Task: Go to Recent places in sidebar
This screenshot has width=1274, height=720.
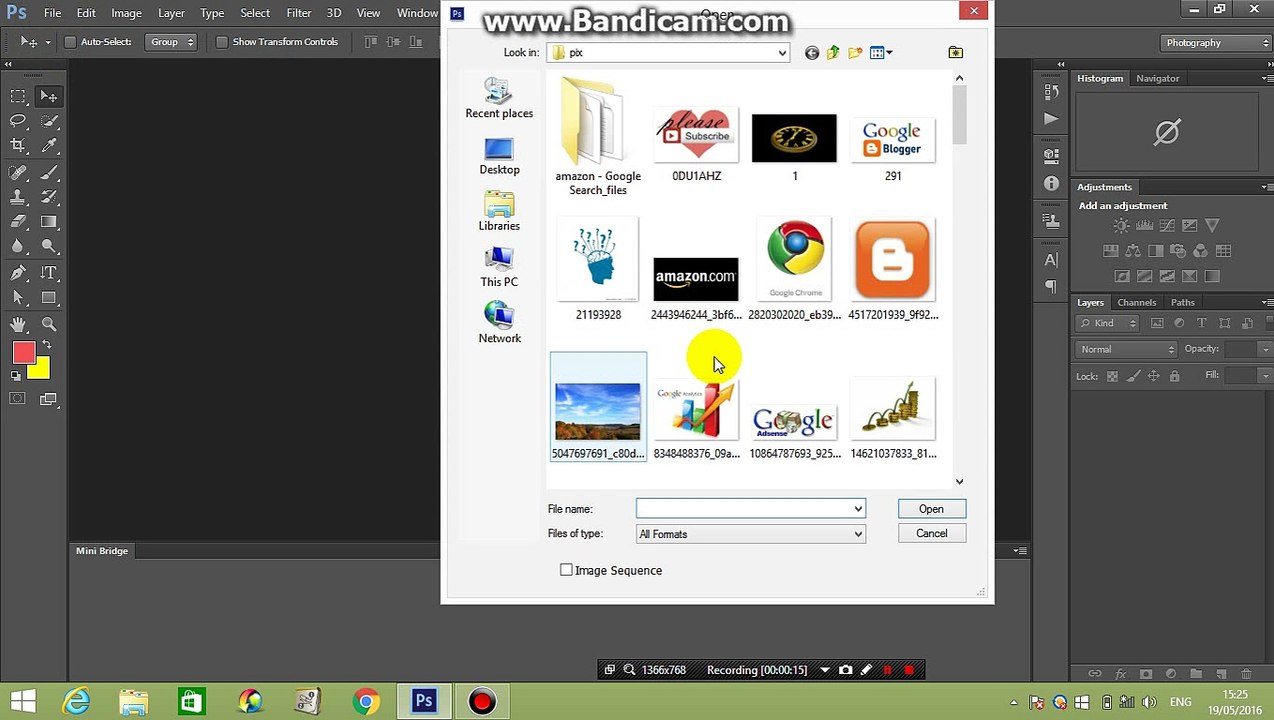Action: (499, 98)
